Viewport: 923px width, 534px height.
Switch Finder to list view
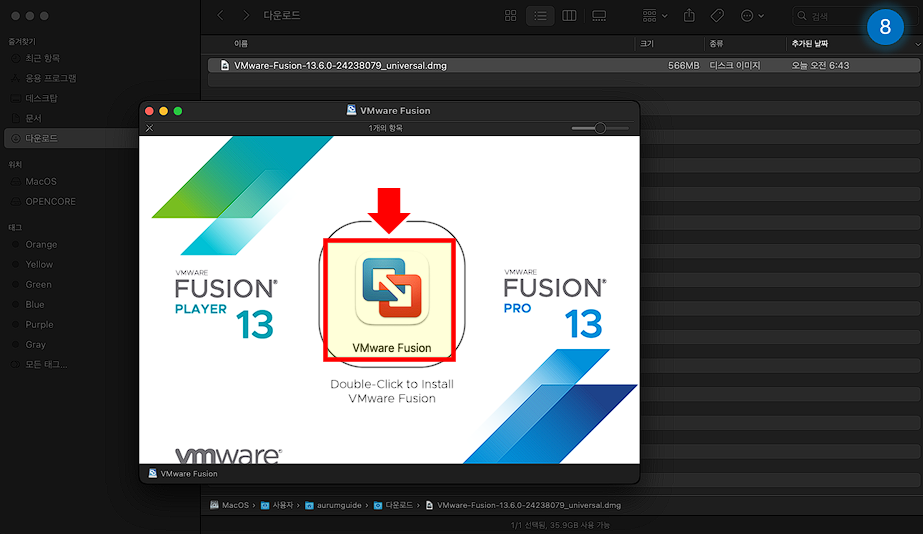point(540,16)
